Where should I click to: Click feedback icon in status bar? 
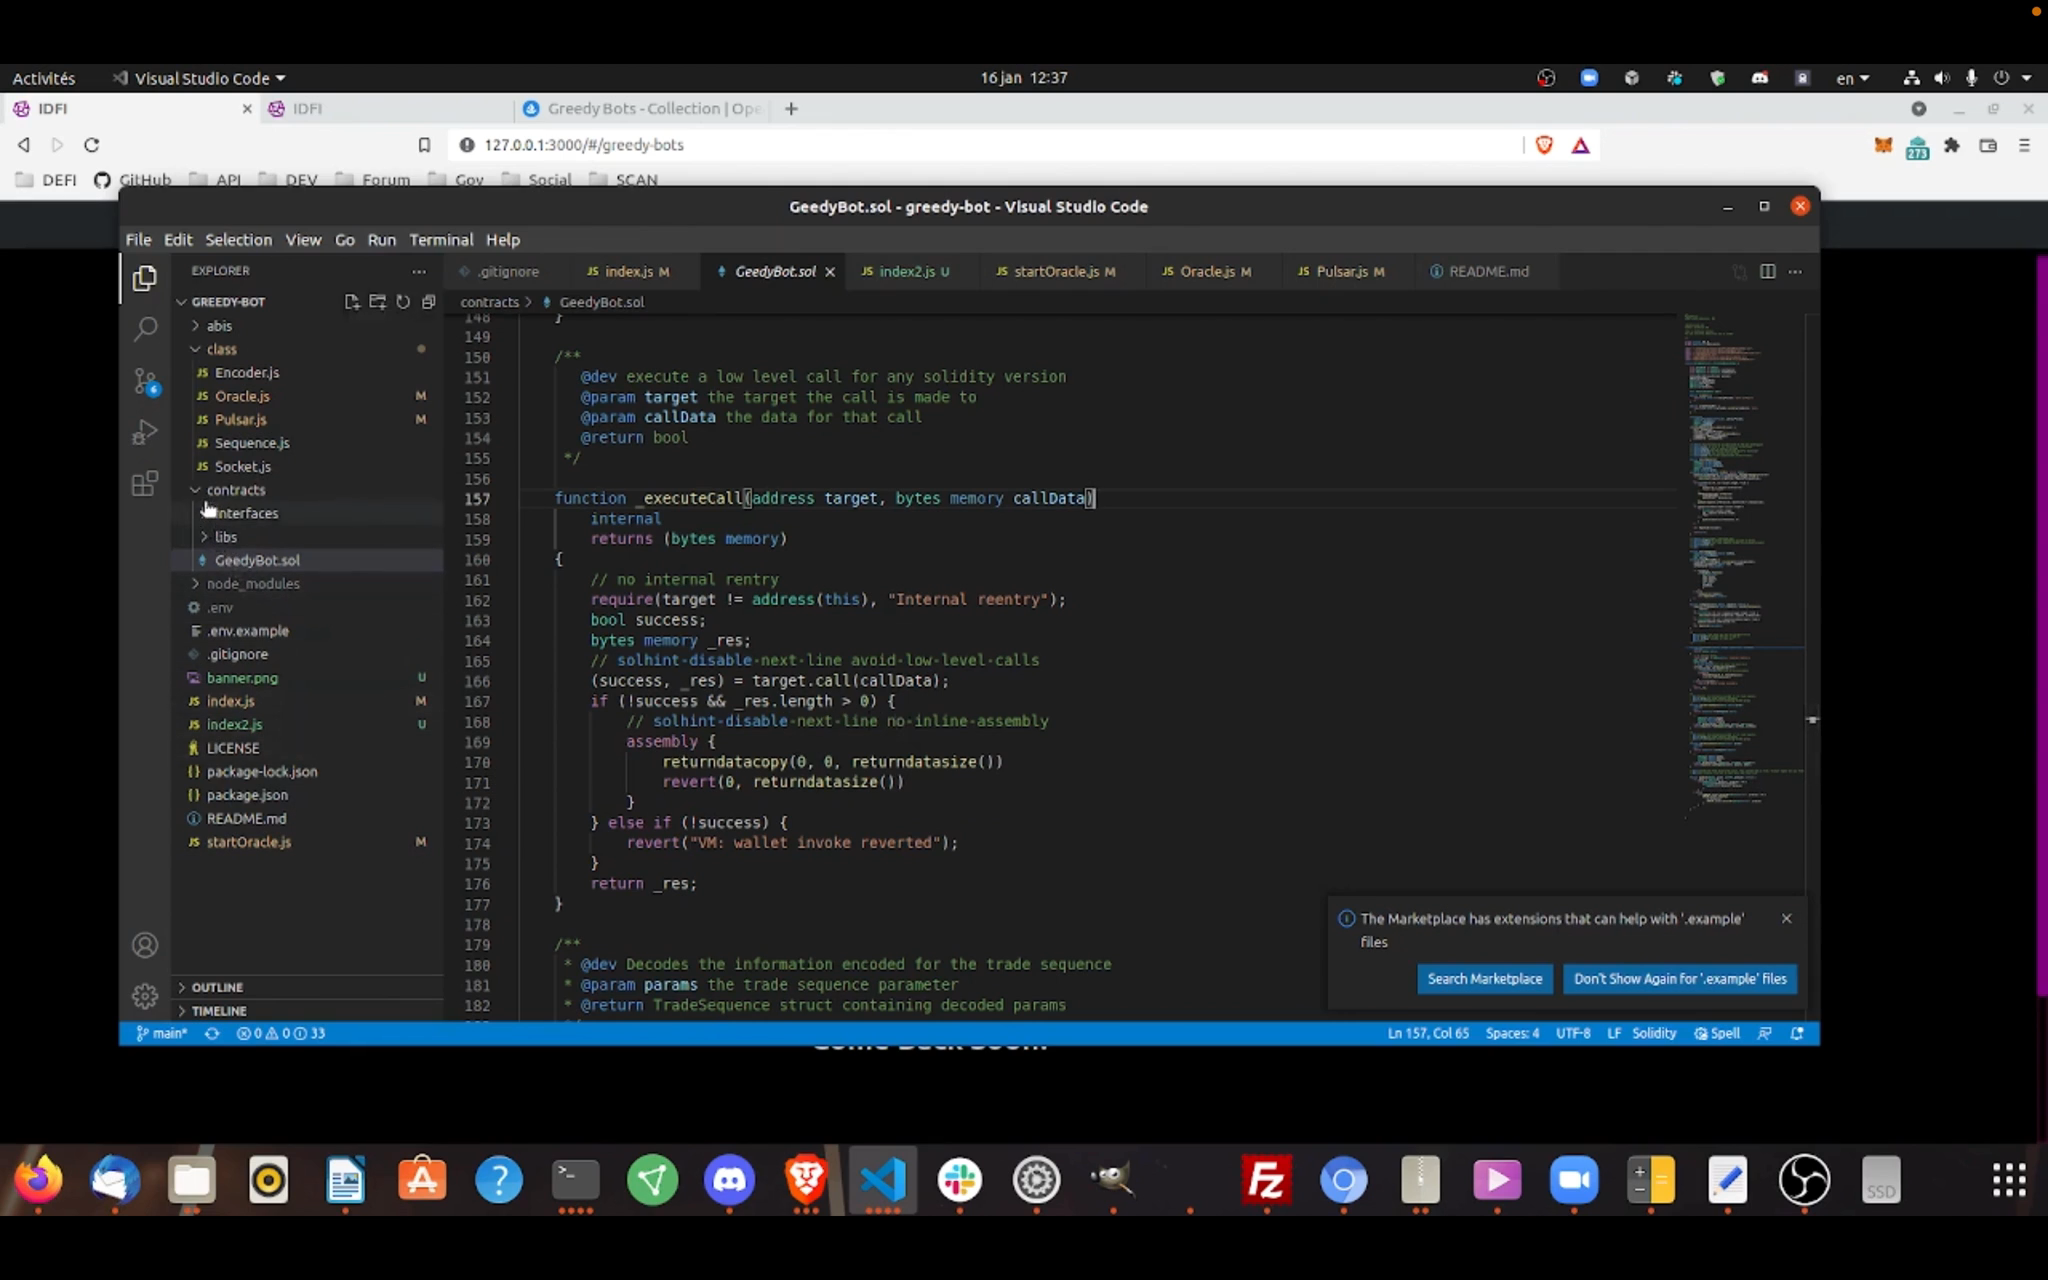(1765, 1033)
